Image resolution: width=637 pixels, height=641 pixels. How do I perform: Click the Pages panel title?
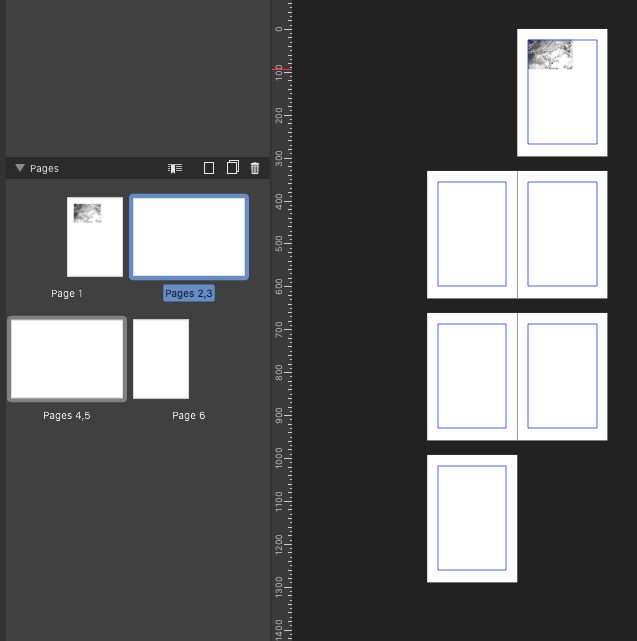45,168
